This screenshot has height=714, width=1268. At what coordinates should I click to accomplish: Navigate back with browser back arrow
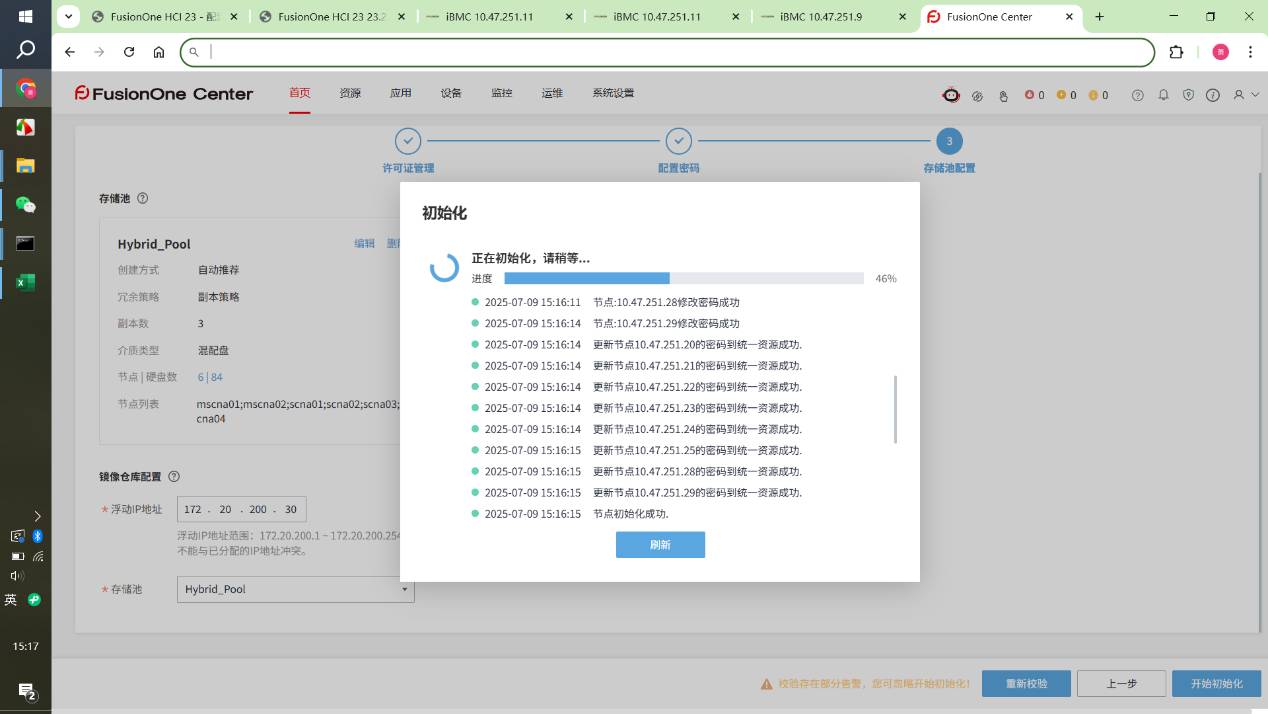coord(69,52)
